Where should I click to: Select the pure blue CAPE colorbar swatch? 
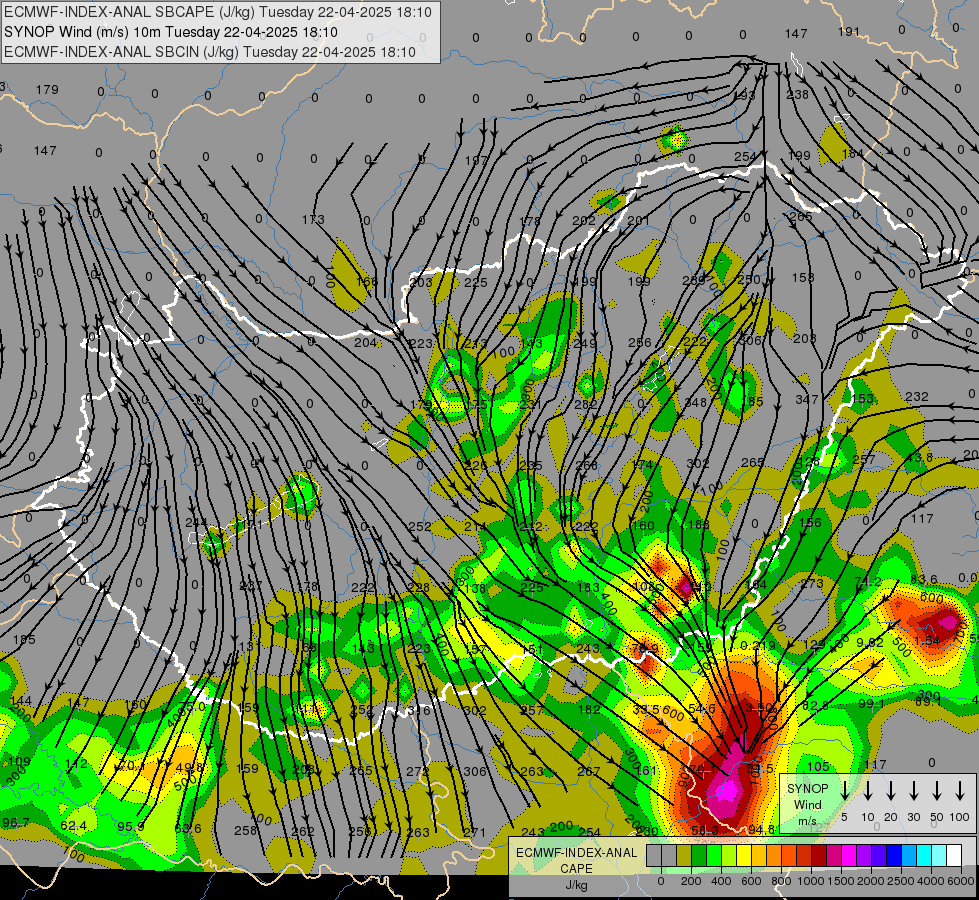click(893, 856)
